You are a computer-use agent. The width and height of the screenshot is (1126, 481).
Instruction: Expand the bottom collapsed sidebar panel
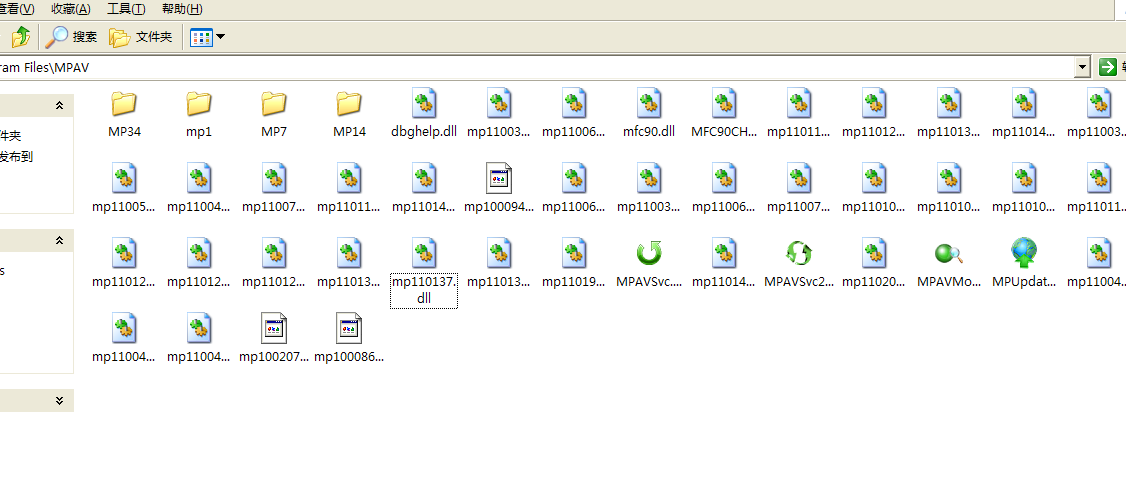pyautogui.click(x=59, y=400)
